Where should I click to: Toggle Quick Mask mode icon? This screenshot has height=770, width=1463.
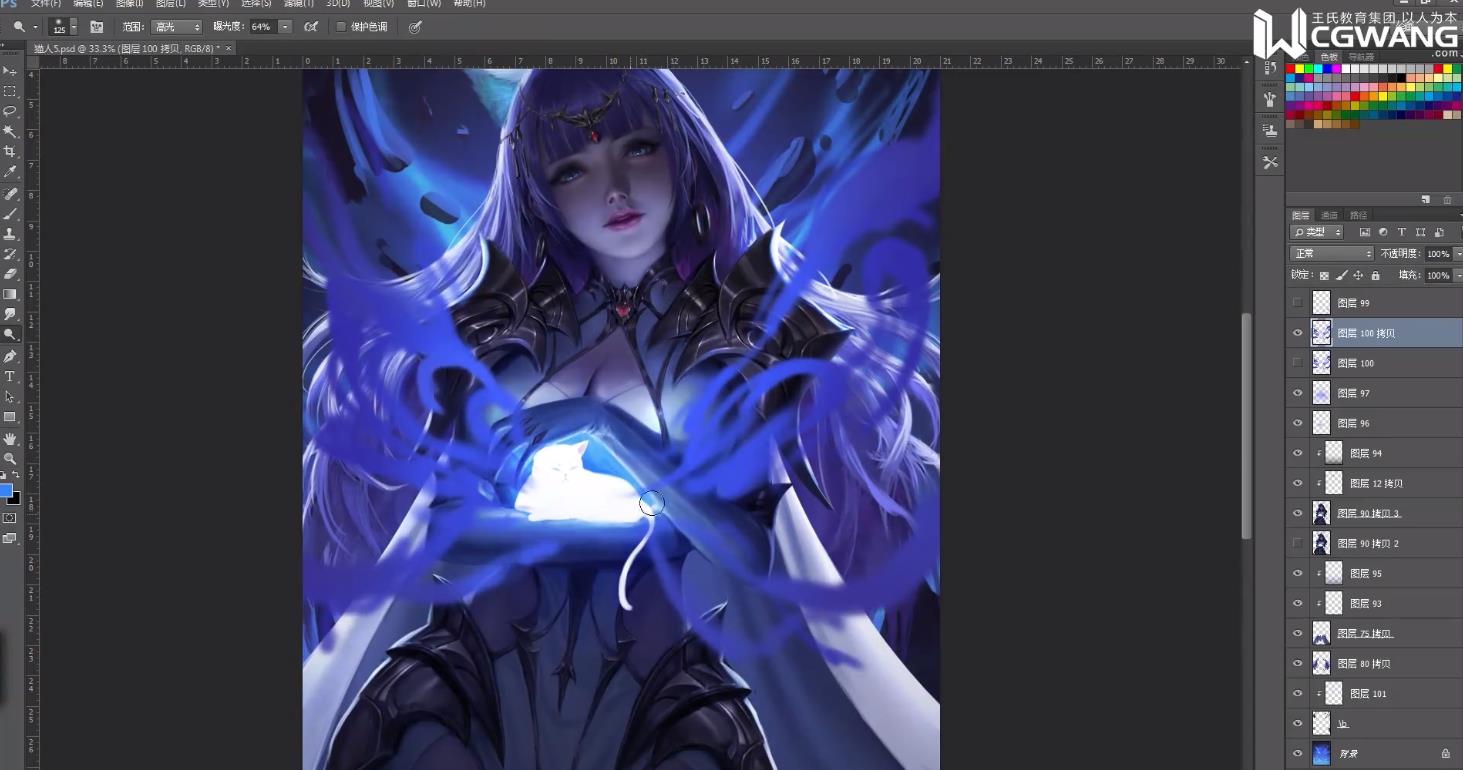(10, 518)
